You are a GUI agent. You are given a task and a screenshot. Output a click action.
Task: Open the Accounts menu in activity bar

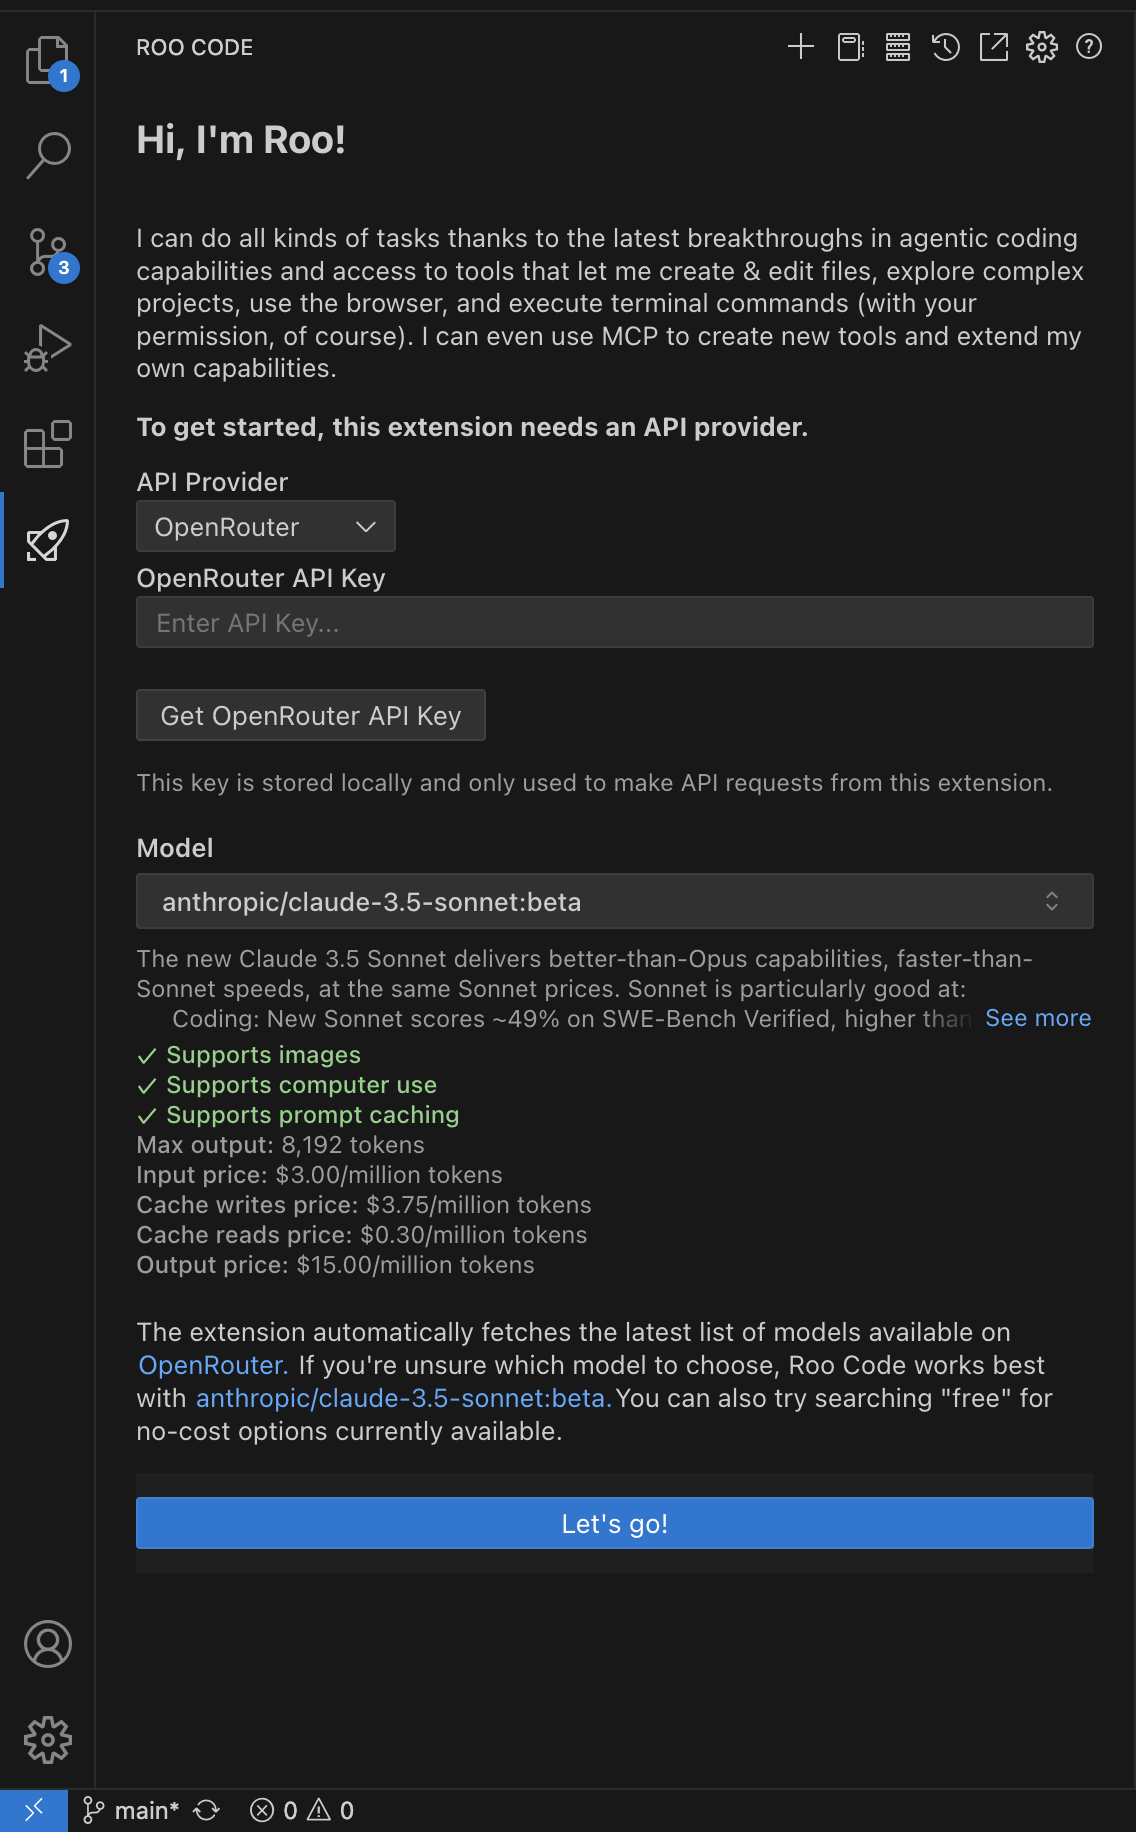pyautogui.click(x=47, y=1644)
